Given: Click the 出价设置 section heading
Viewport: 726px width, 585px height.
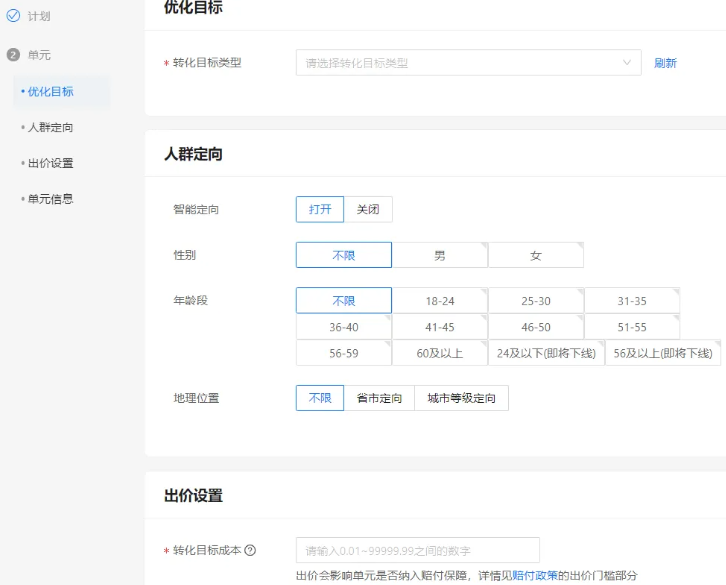Looking at the screenshot, I should (x=194, y=495).
